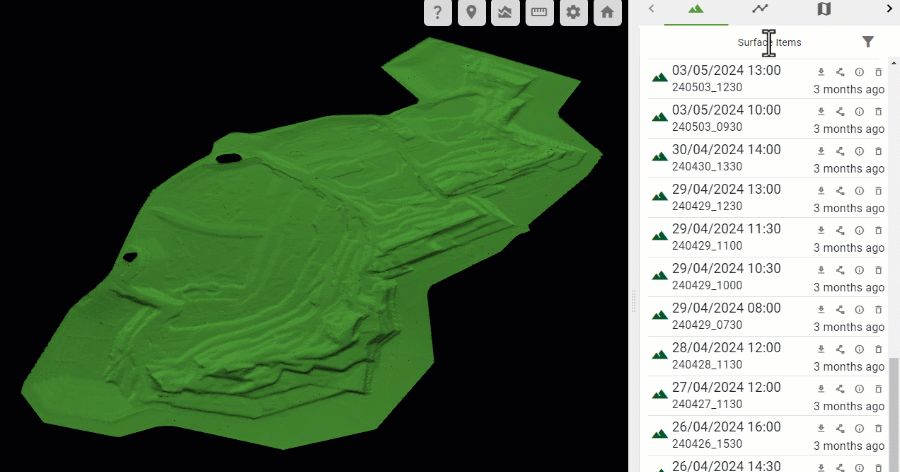
Task: Share surface 240429_1100
Action: (840, 230)
